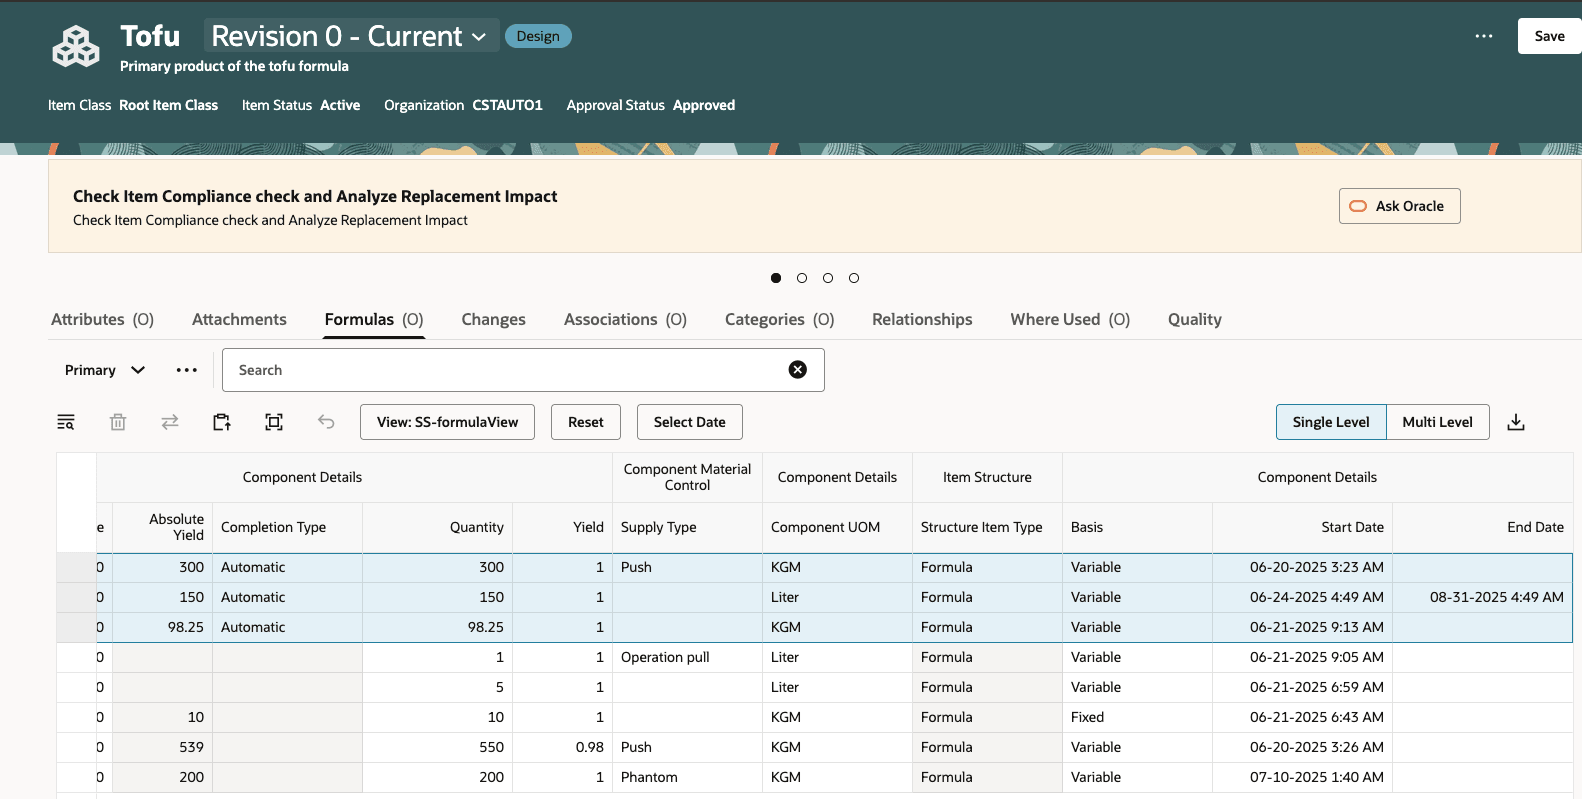
Task: Open the top-right more options ellipsis
Action: click(x=1484, y=36)
